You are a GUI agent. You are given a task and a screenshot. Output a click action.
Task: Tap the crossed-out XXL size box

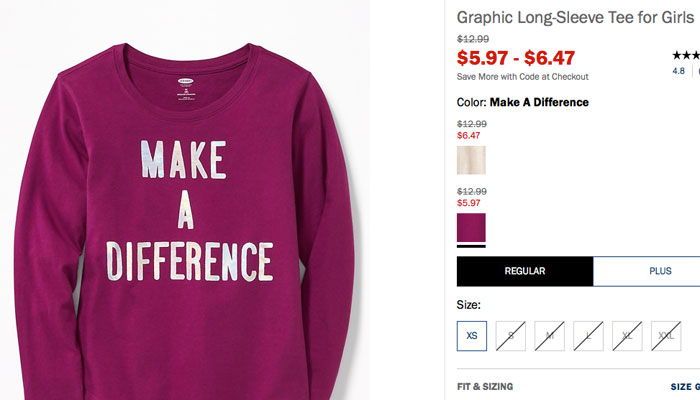(x=667, y=336)
